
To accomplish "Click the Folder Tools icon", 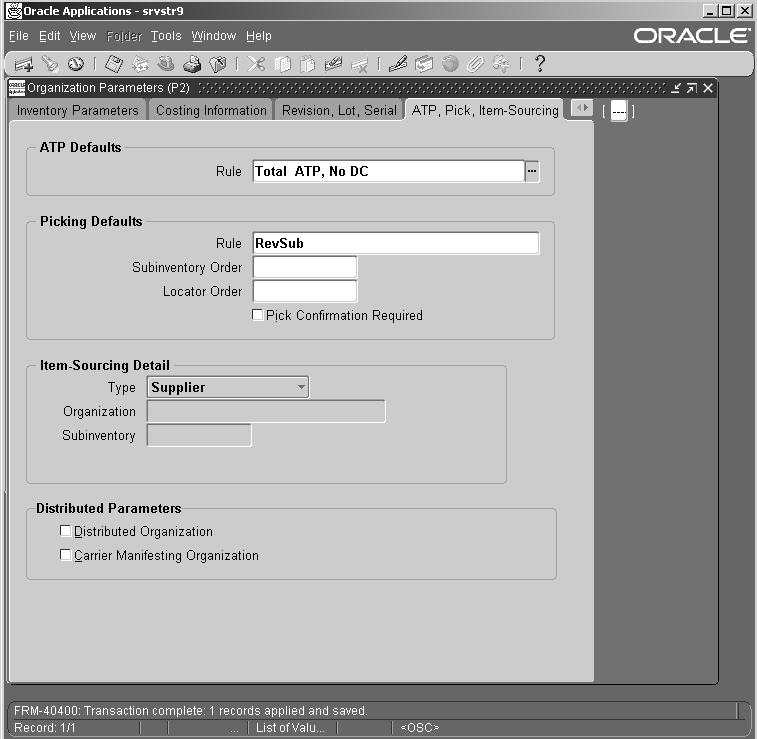I will [x=501, y=64].
